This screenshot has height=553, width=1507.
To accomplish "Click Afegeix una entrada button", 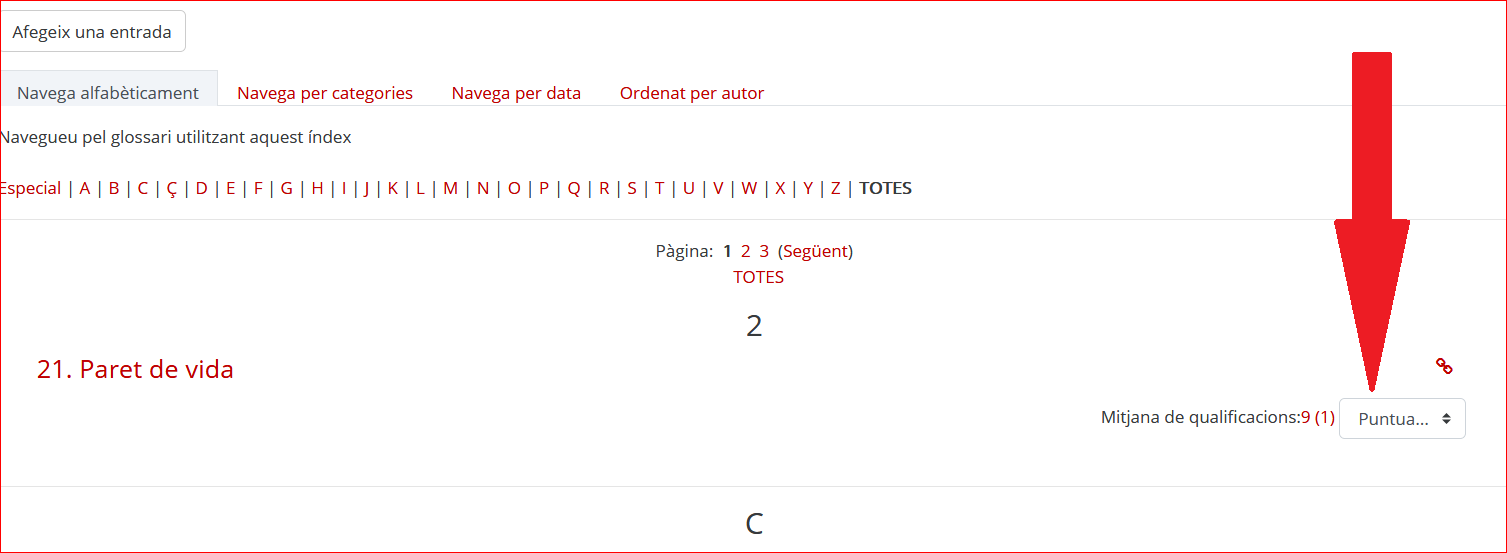I will [x=92, y=32].
